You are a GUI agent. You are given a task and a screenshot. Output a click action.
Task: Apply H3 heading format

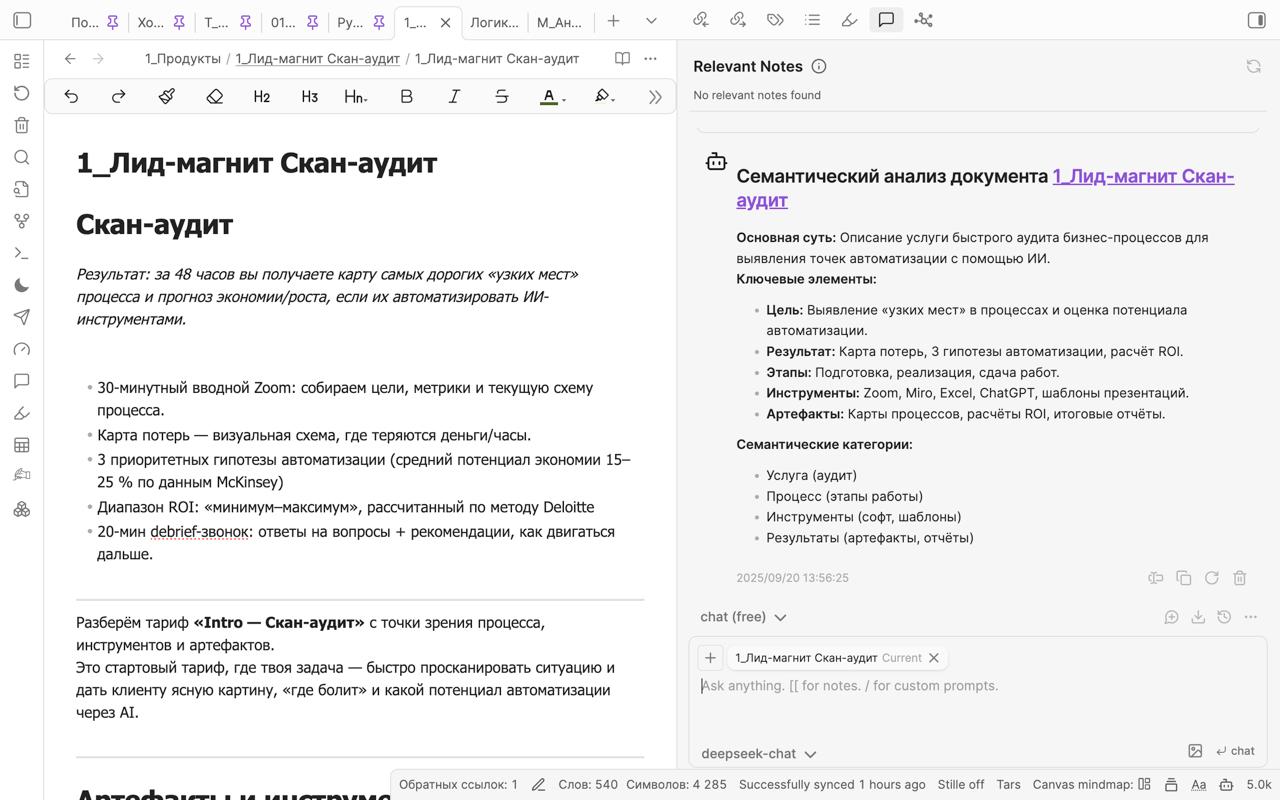point(310,96)
